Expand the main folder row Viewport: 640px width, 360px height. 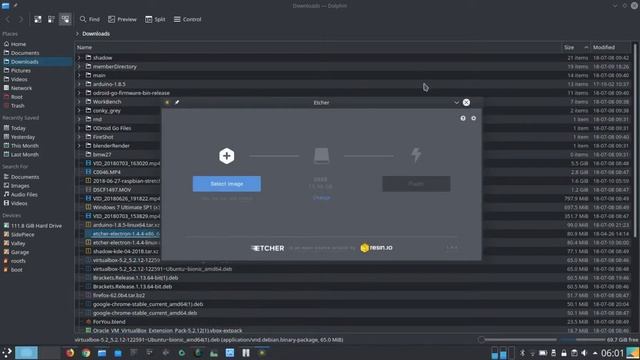[x=80, y=76]
